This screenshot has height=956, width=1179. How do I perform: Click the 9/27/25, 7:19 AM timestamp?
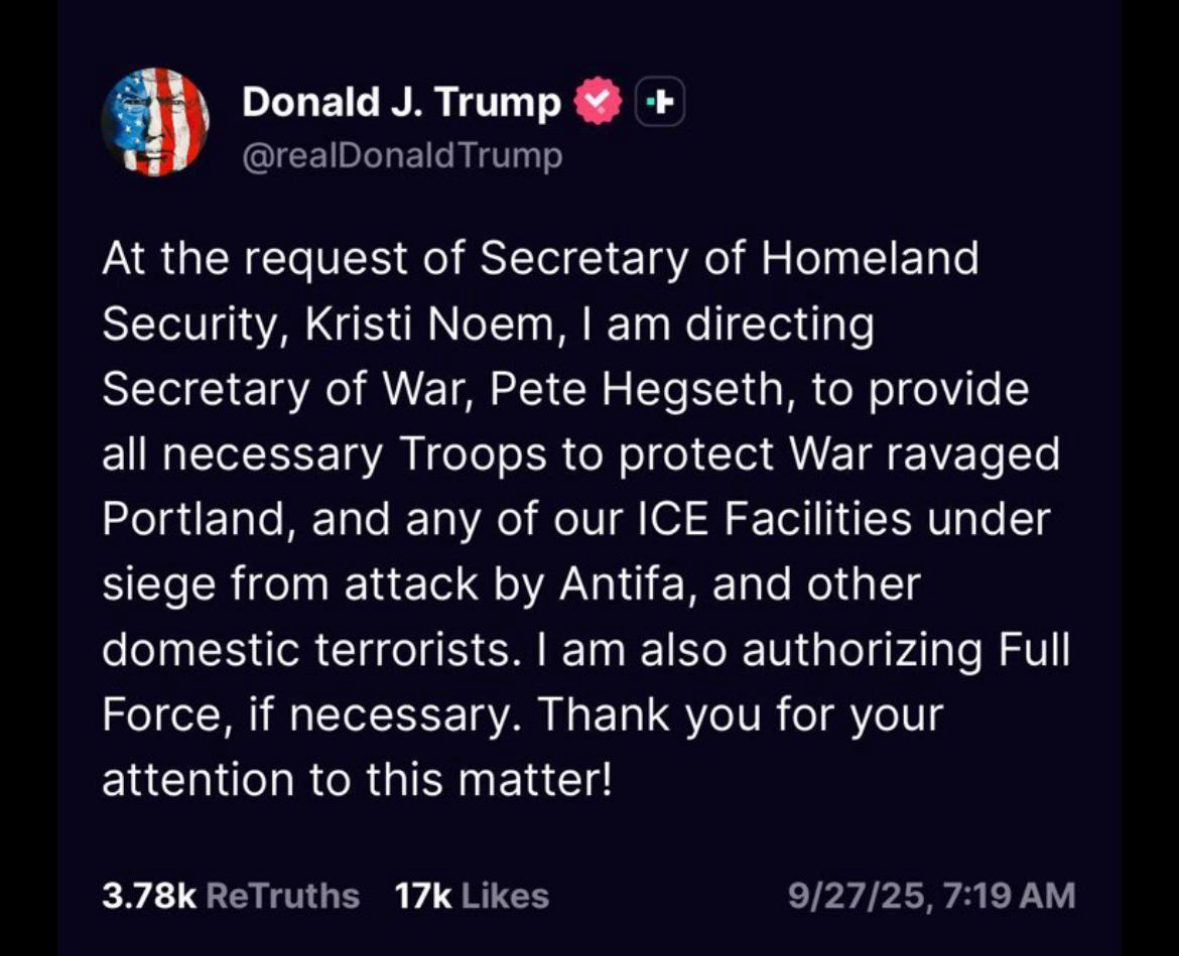931,895
